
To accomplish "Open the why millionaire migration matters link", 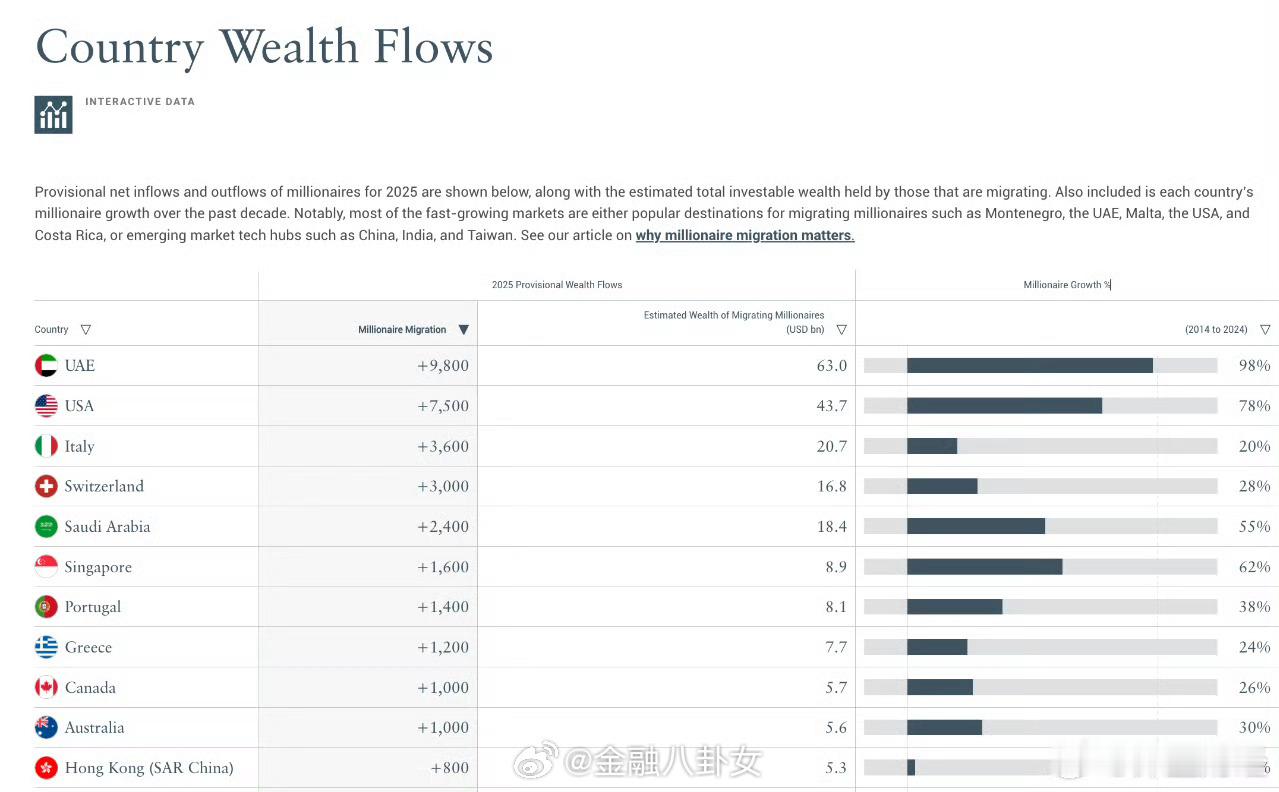I will click(x=745, y=236).
